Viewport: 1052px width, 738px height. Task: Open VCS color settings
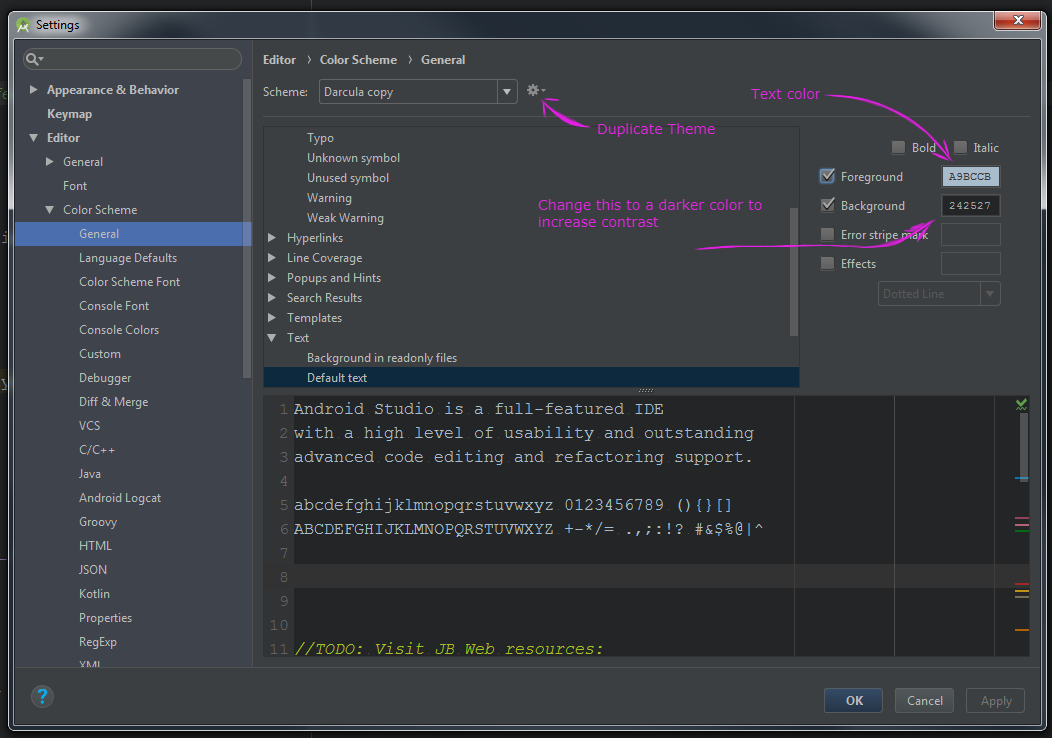point(89,426)
